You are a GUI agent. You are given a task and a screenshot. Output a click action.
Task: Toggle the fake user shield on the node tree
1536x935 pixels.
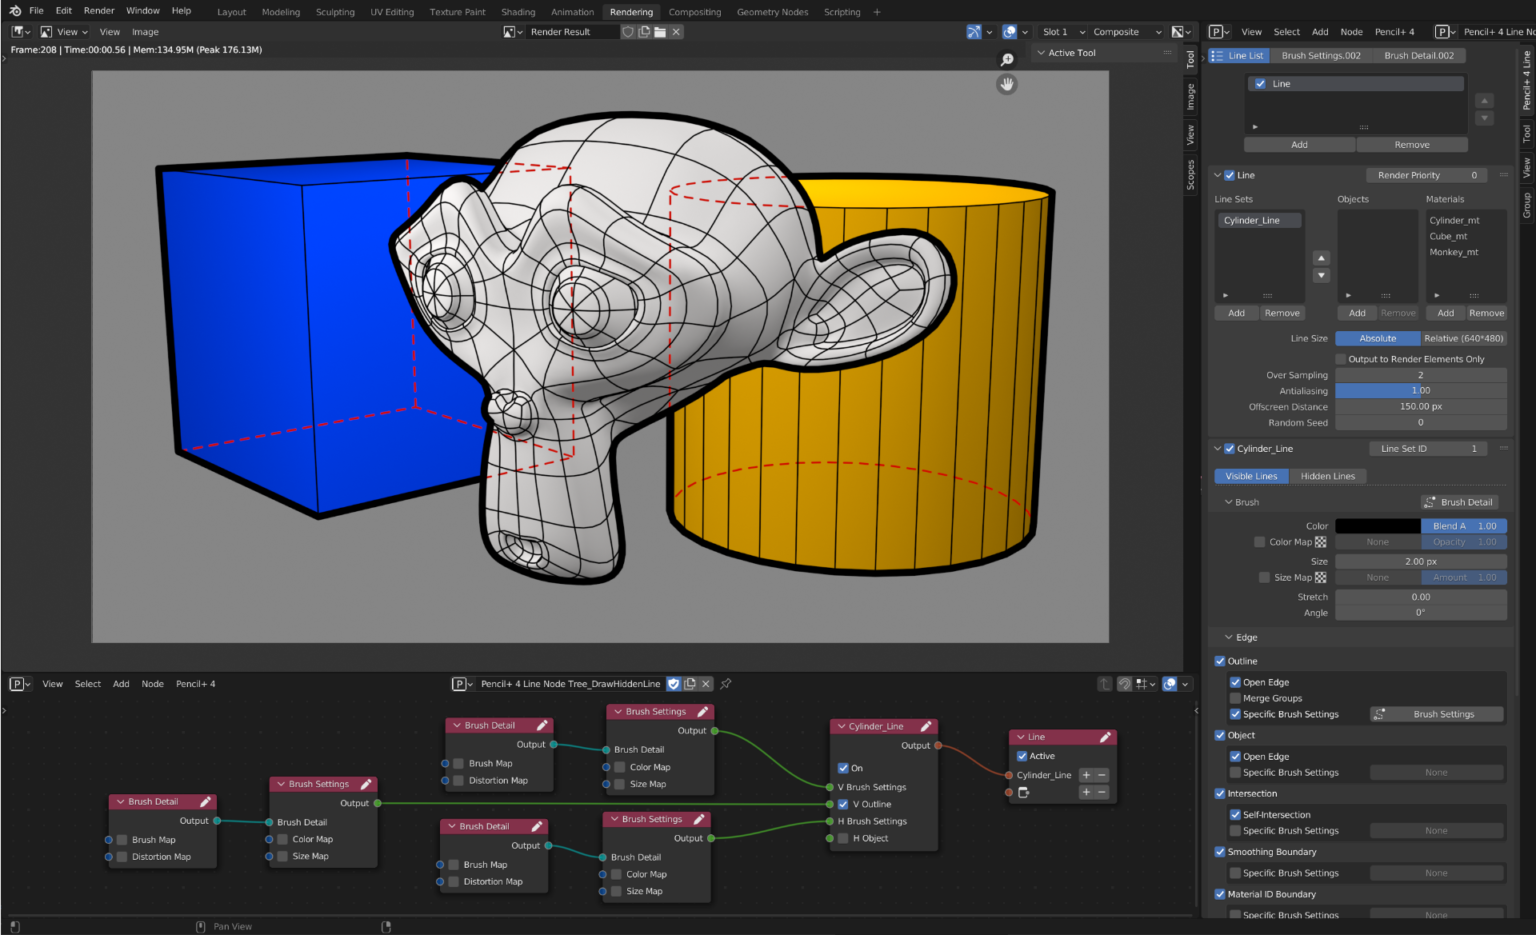[x=674, y=683]
